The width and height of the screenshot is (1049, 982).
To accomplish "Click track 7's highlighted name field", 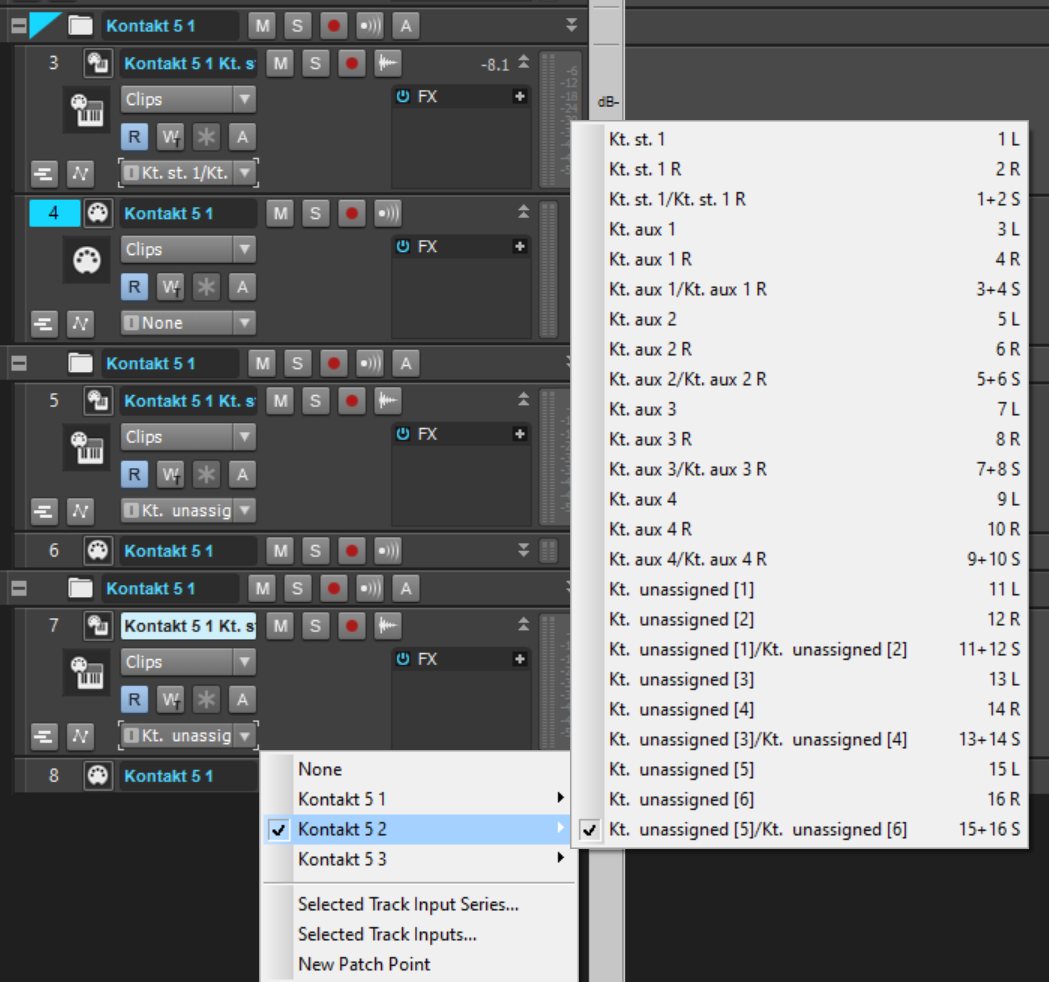I will 188,625.
